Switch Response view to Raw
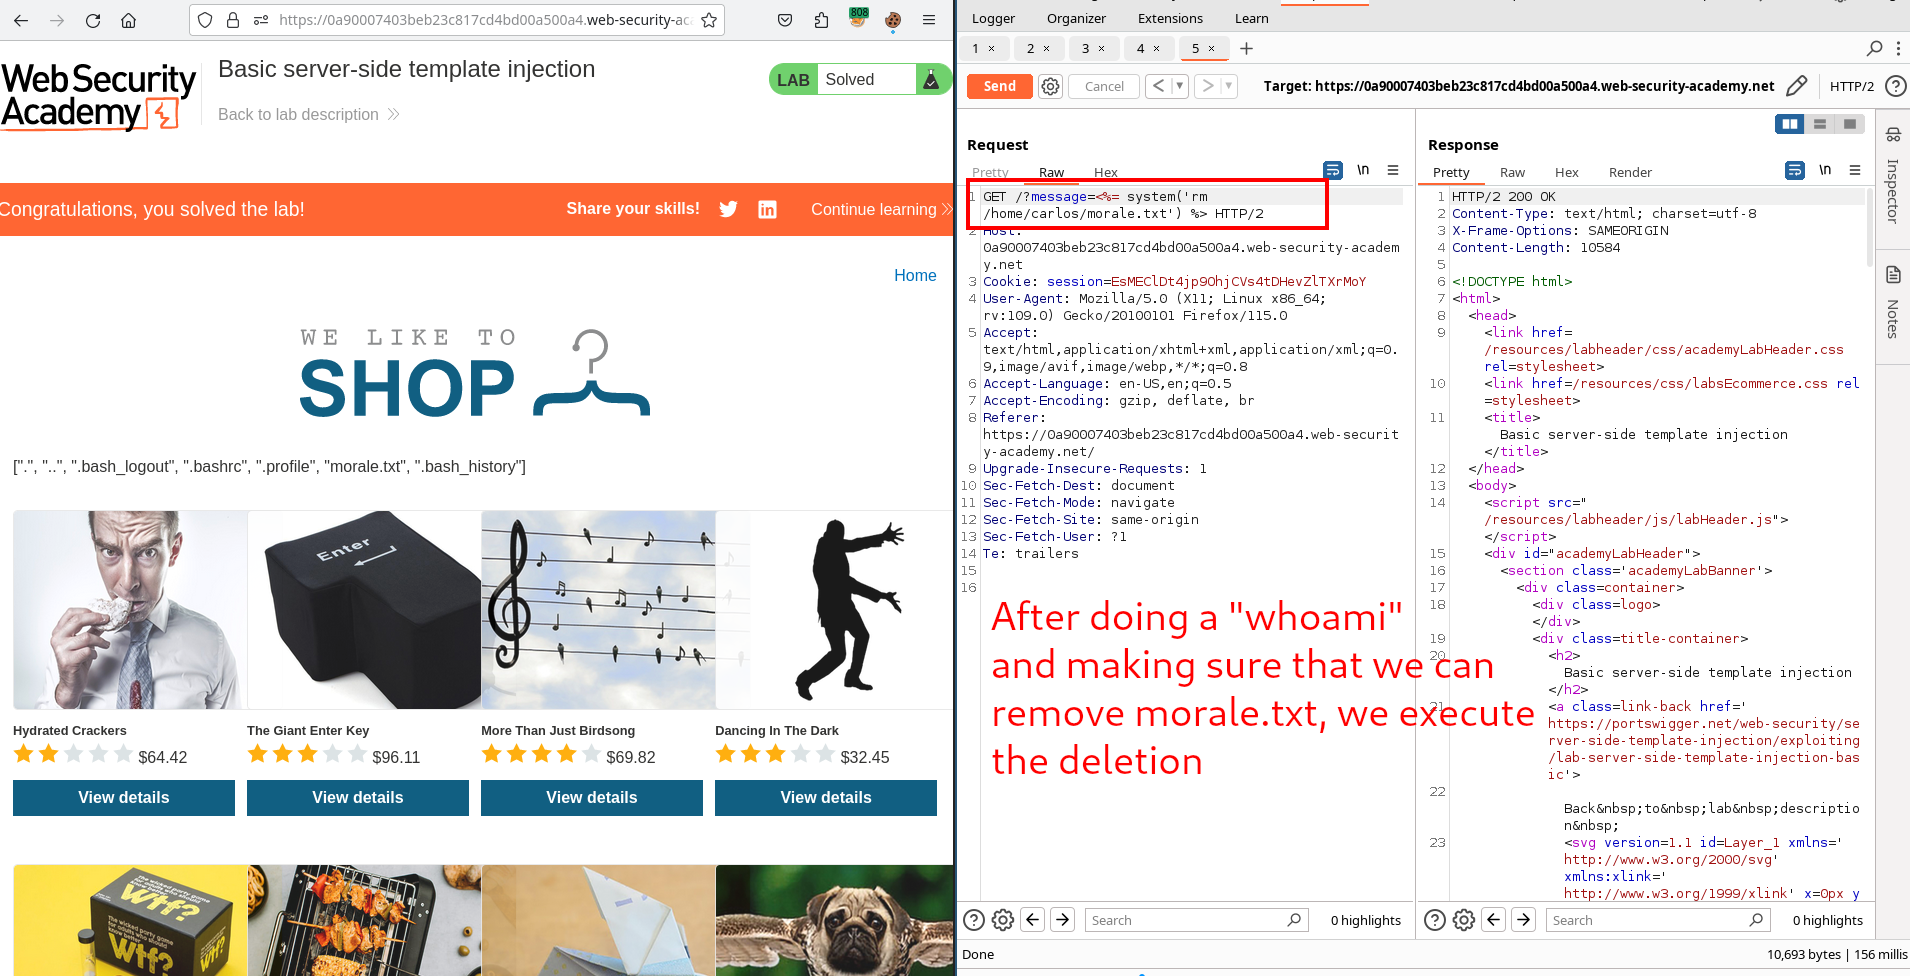Screen dimensions: 1910x976 click(x=1512, y=172)
